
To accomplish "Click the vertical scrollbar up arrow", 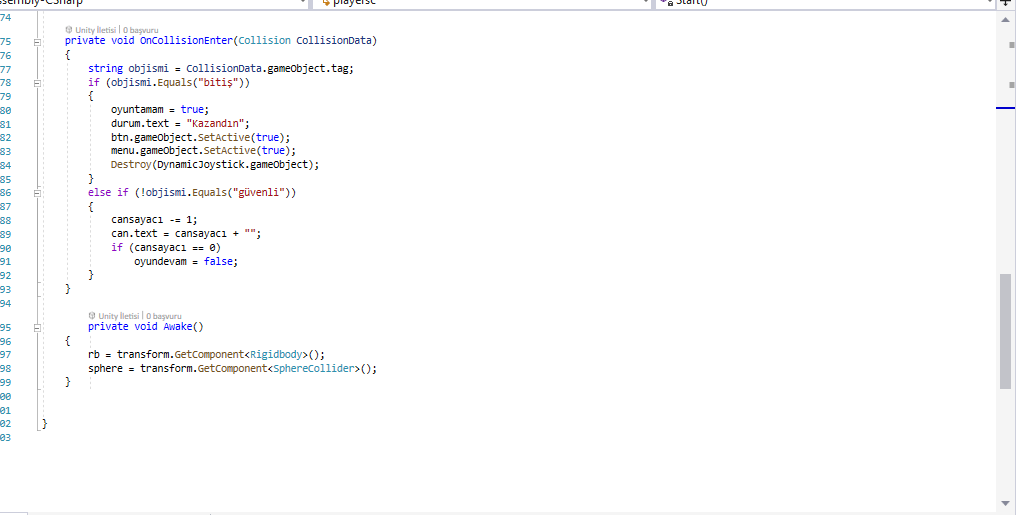I will tap(1005, 21).
